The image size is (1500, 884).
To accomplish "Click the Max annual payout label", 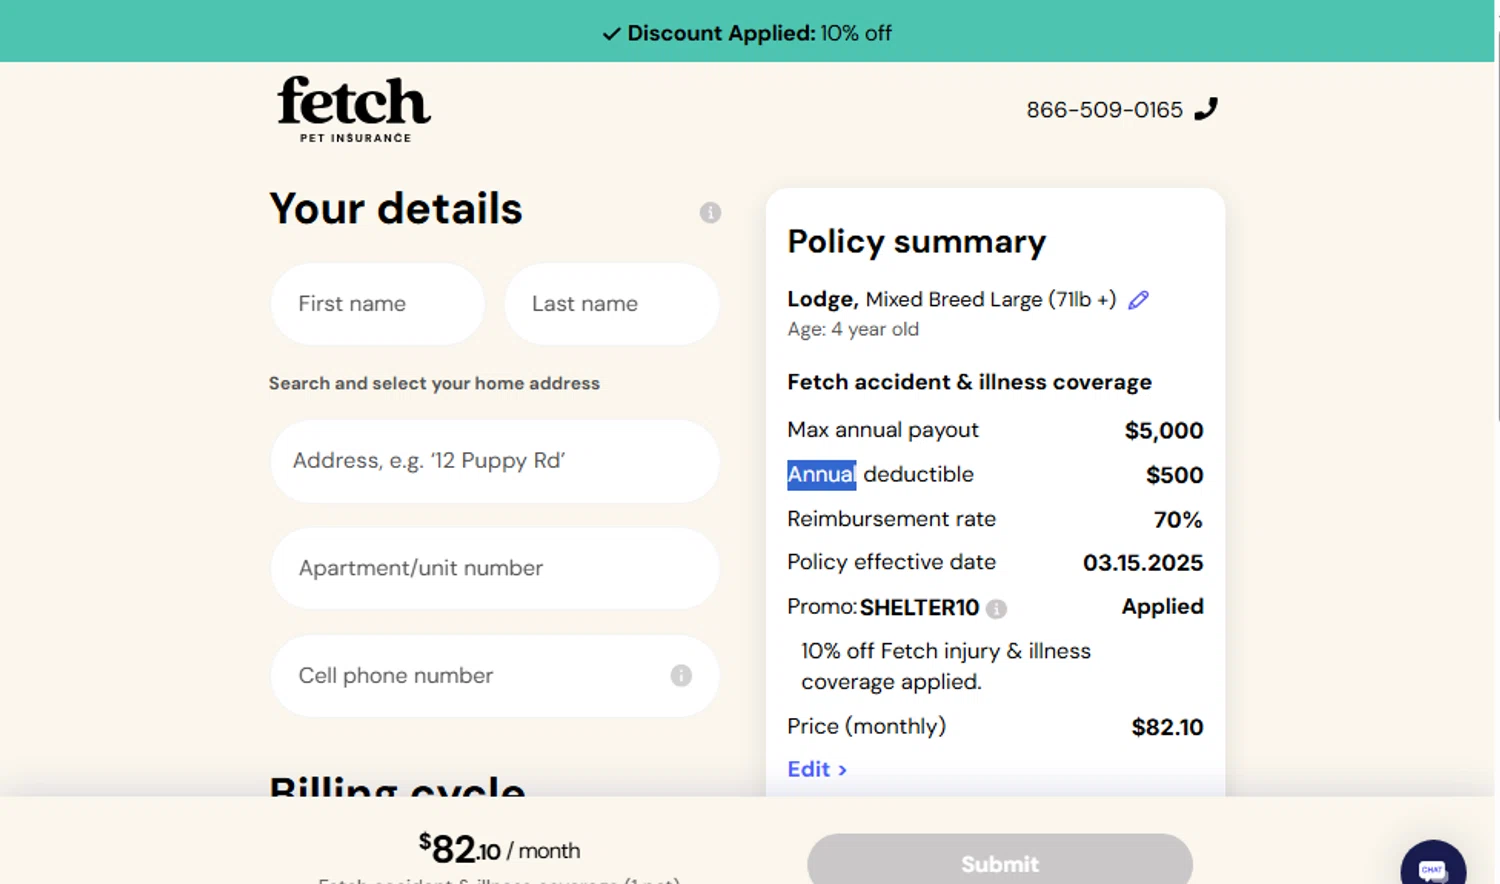I will (x=883, y=430).
